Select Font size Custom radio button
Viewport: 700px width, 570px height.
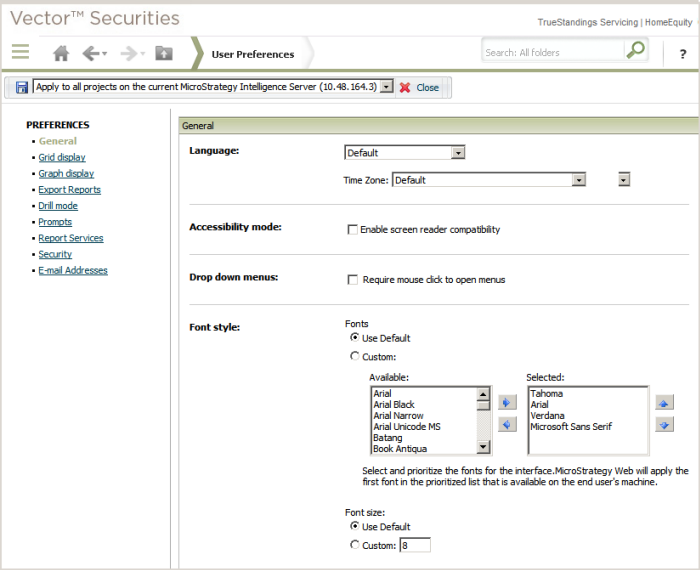point(354,545)
